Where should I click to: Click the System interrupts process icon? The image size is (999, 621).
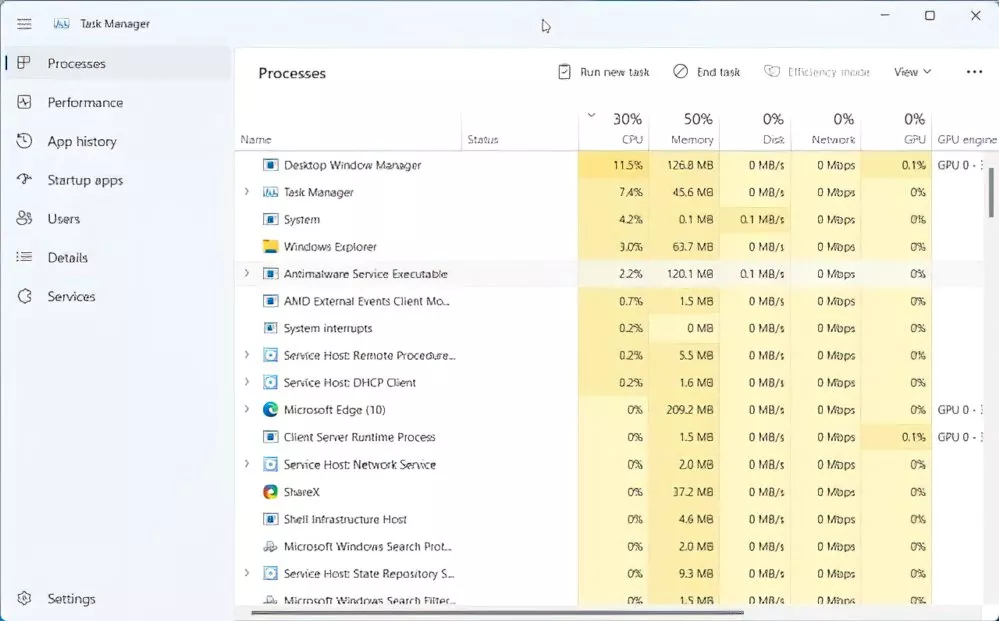click(x=270, y=328)
